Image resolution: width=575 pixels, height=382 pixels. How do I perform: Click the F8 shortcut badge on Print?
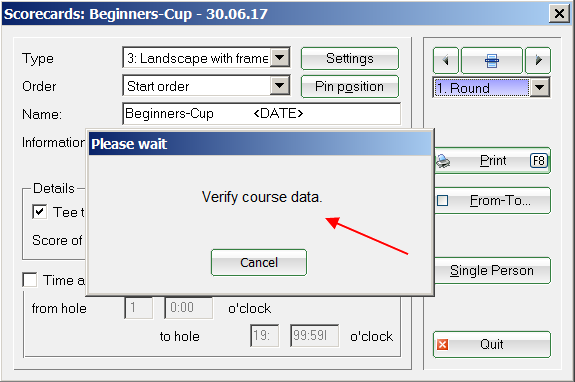[539, 161]
